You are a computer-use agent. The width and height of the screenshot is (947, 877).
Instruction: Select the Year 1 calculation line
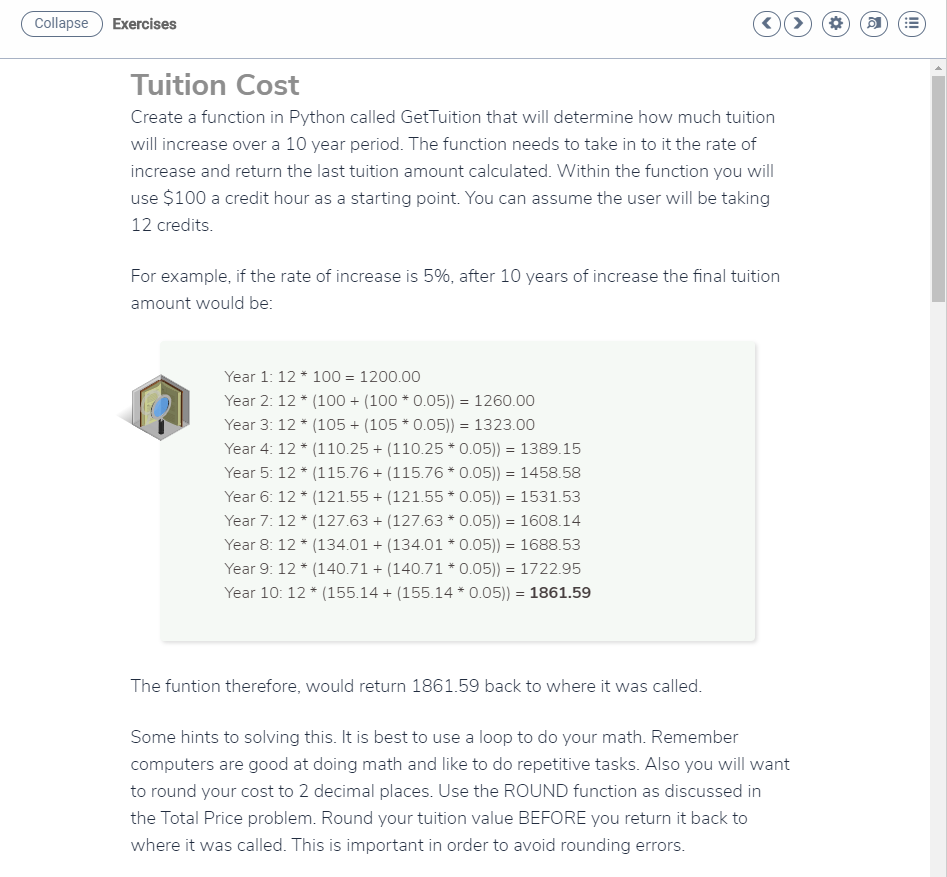coord(322,376)
